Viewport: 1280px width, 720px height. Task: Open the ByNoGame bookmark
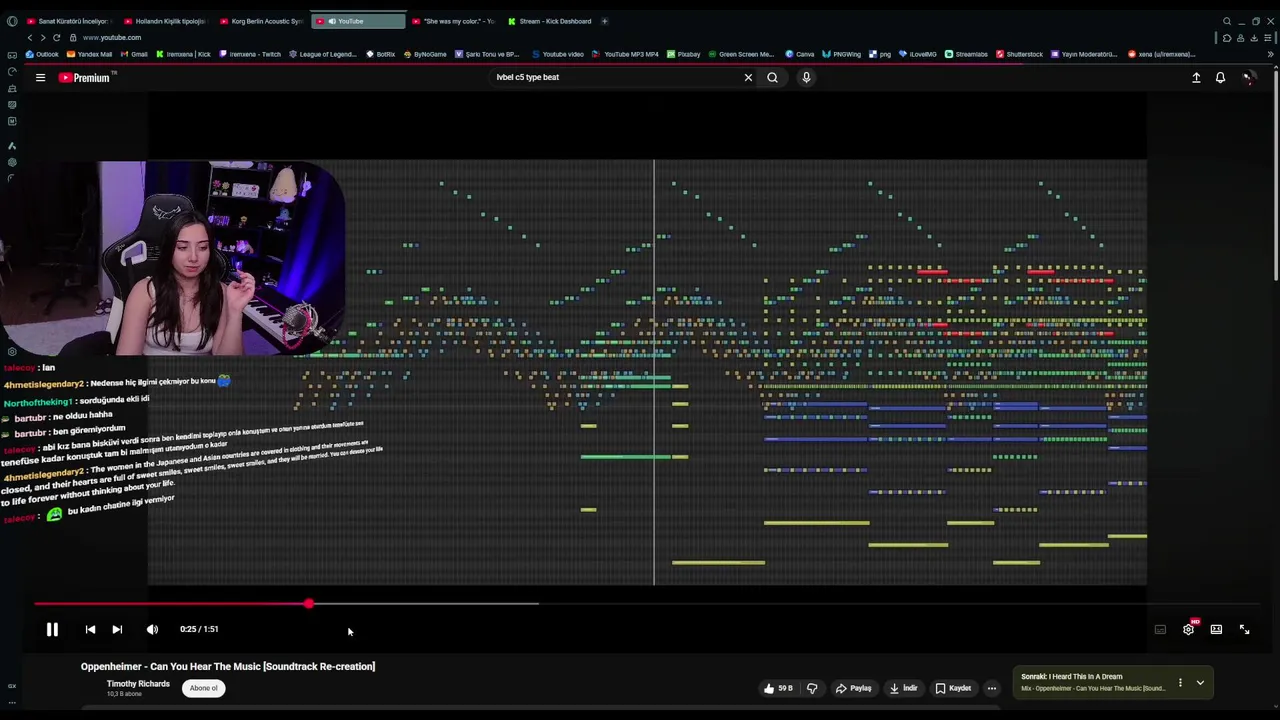tap(425, 54)
